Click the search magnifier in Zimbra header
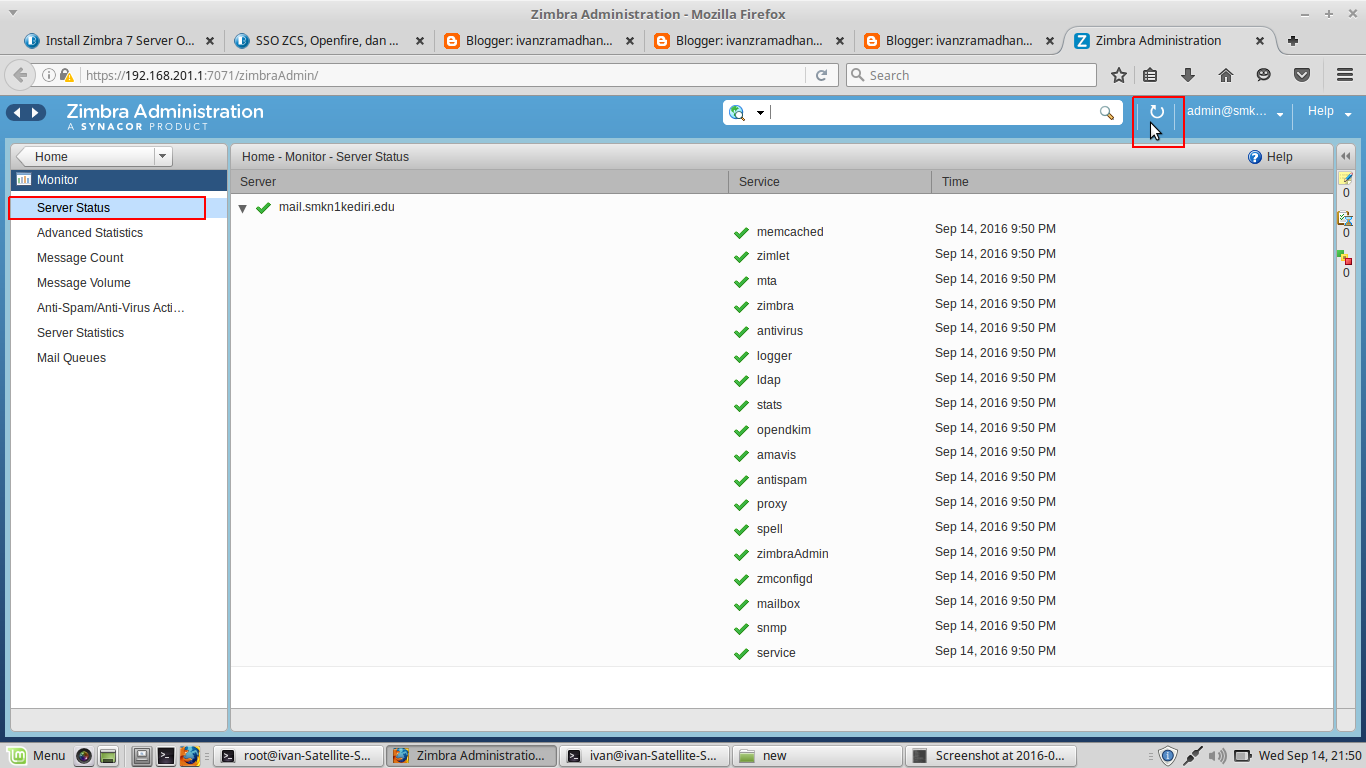 [1107, 113]
